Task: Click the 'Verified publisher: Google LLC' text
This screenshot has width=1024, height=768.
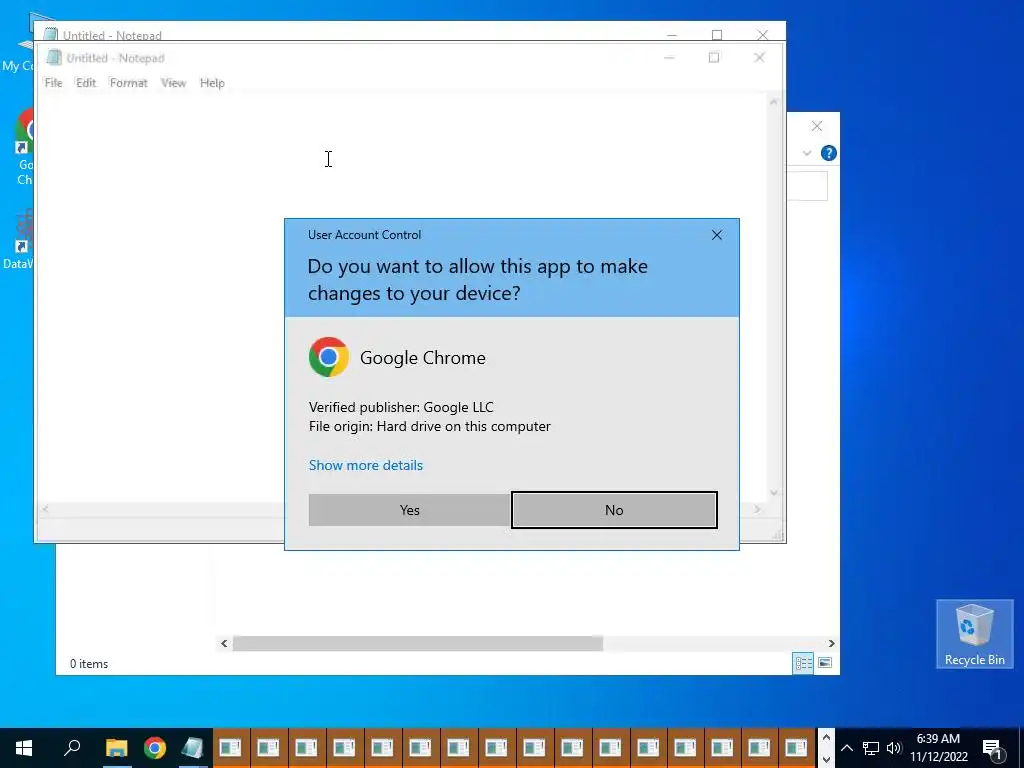Action: (401, 407)
